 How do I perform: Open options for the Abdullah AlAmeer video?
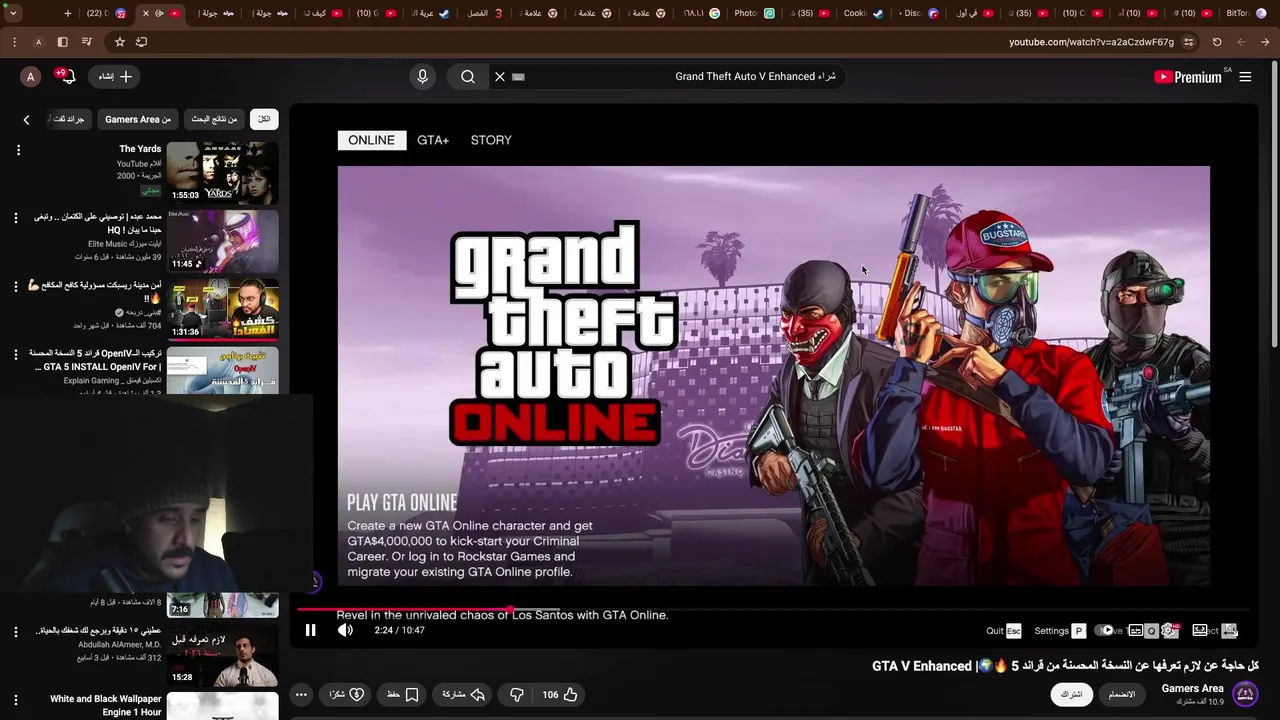click(16, 632)
